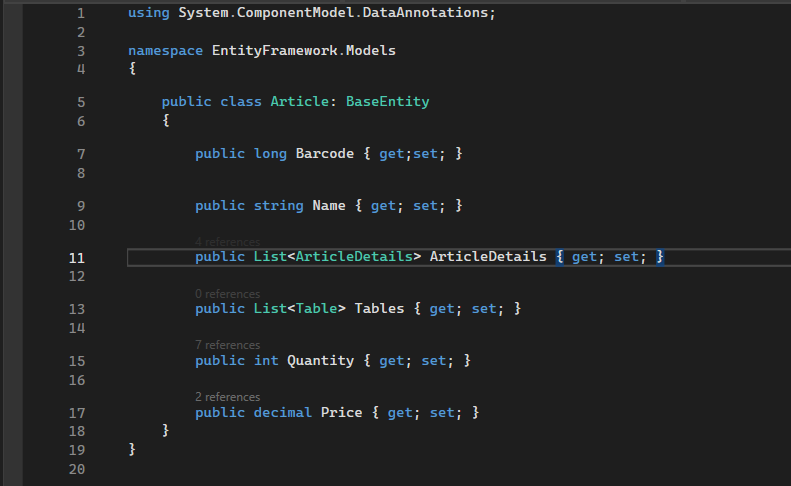This screenshot has width=791, height=486.
Task: Click the class keyword on line 5
Action: coord(241,101)
